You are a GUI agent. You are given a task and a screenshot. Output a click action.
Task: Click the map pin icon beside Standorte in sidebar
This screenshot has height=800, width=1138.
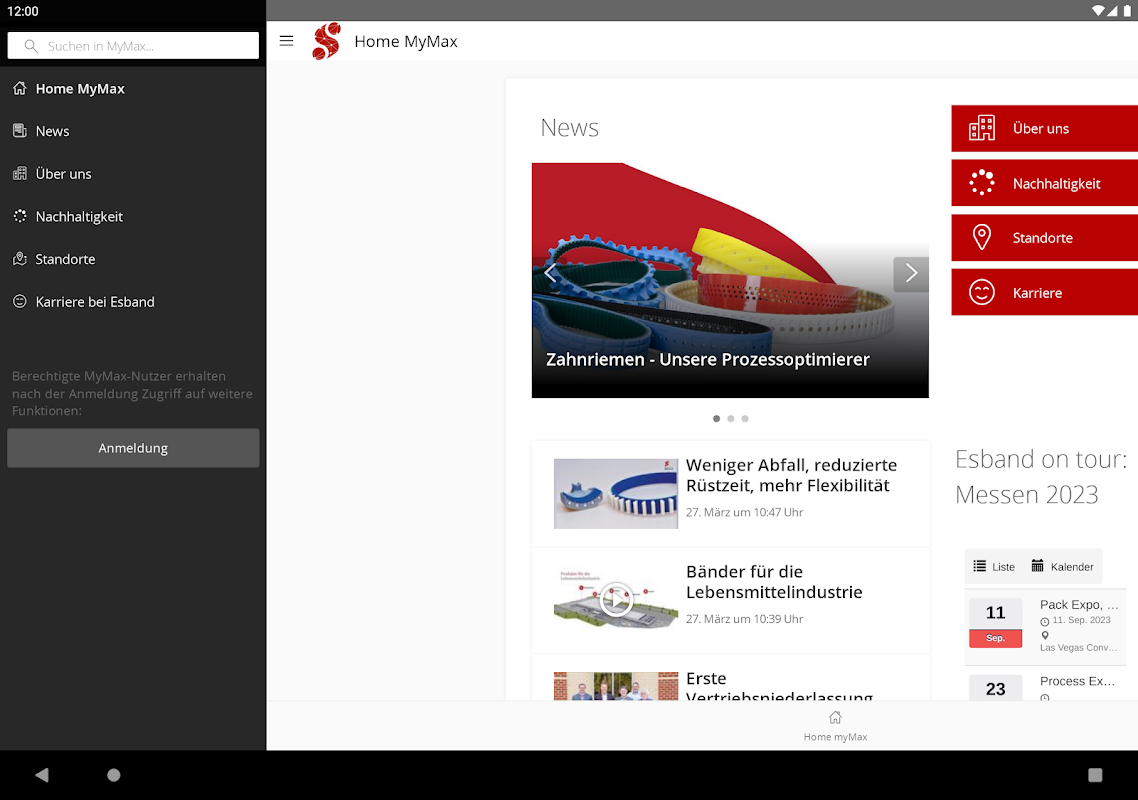click(x=20, y=258)
